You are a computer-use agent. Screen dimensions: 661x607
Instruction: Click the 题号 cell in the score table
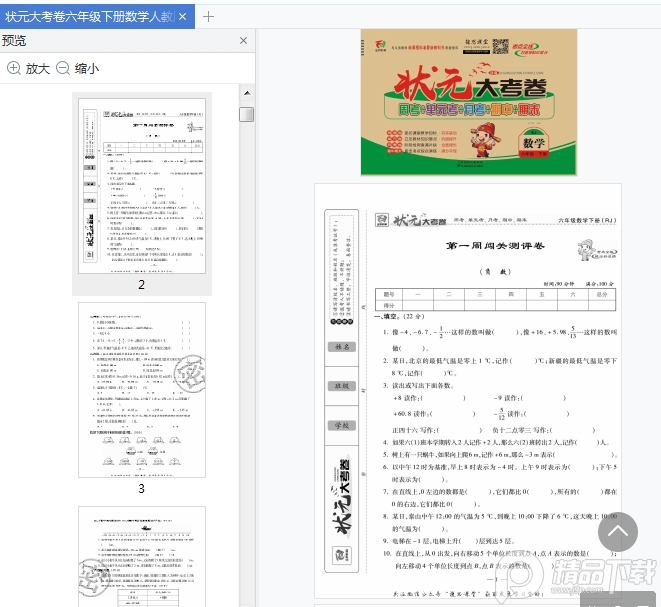point(389,294)
